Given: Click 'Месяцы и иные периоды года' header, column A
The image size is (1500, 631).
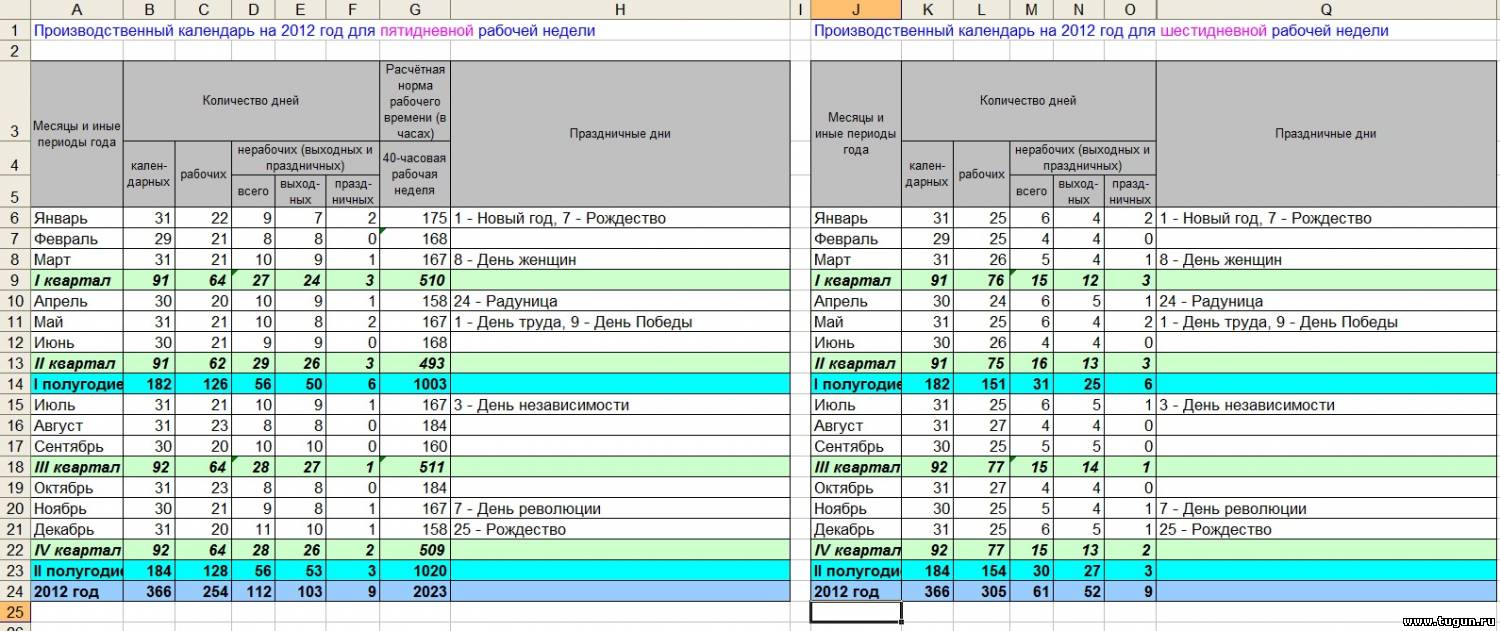Looking at the screenshot, I should click(77, 133).
